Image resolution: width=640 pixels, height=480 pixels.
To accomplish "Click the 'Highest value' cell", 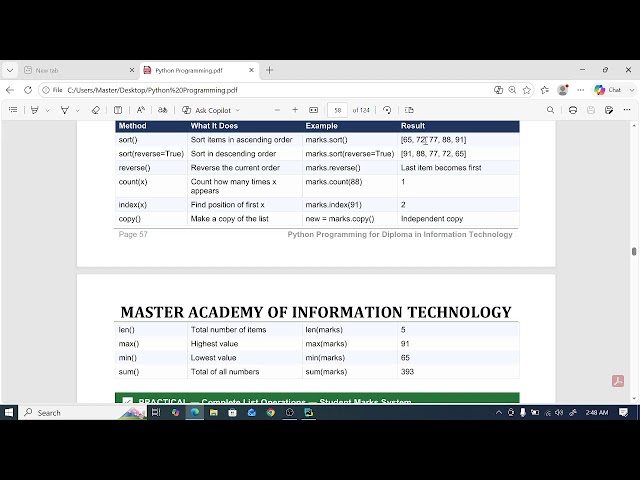I will (x=244, y=344).
